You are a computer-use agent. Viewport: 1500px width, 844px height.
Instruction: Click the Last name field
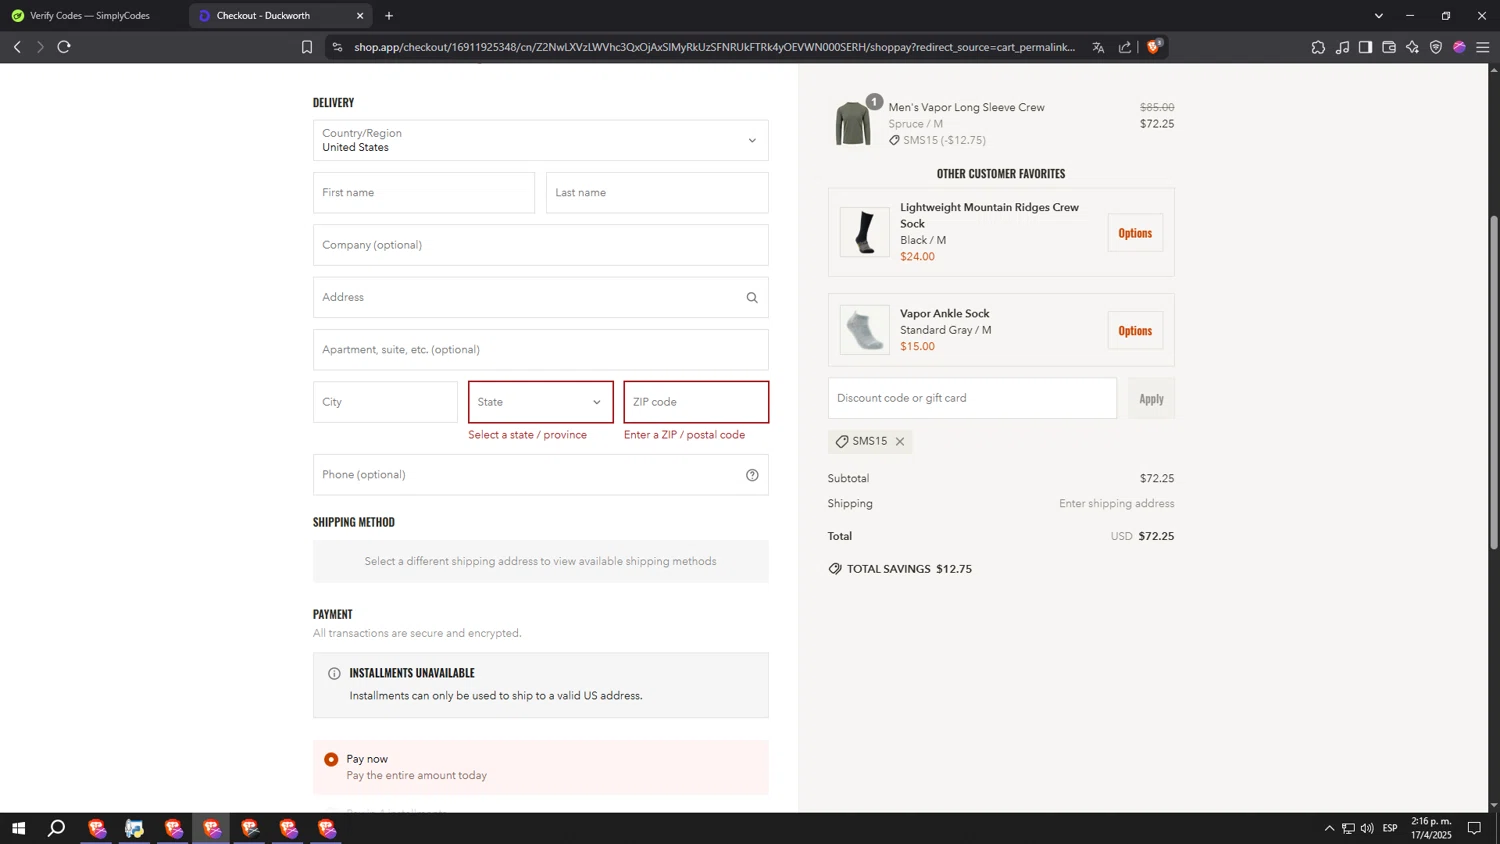[657, 193]
